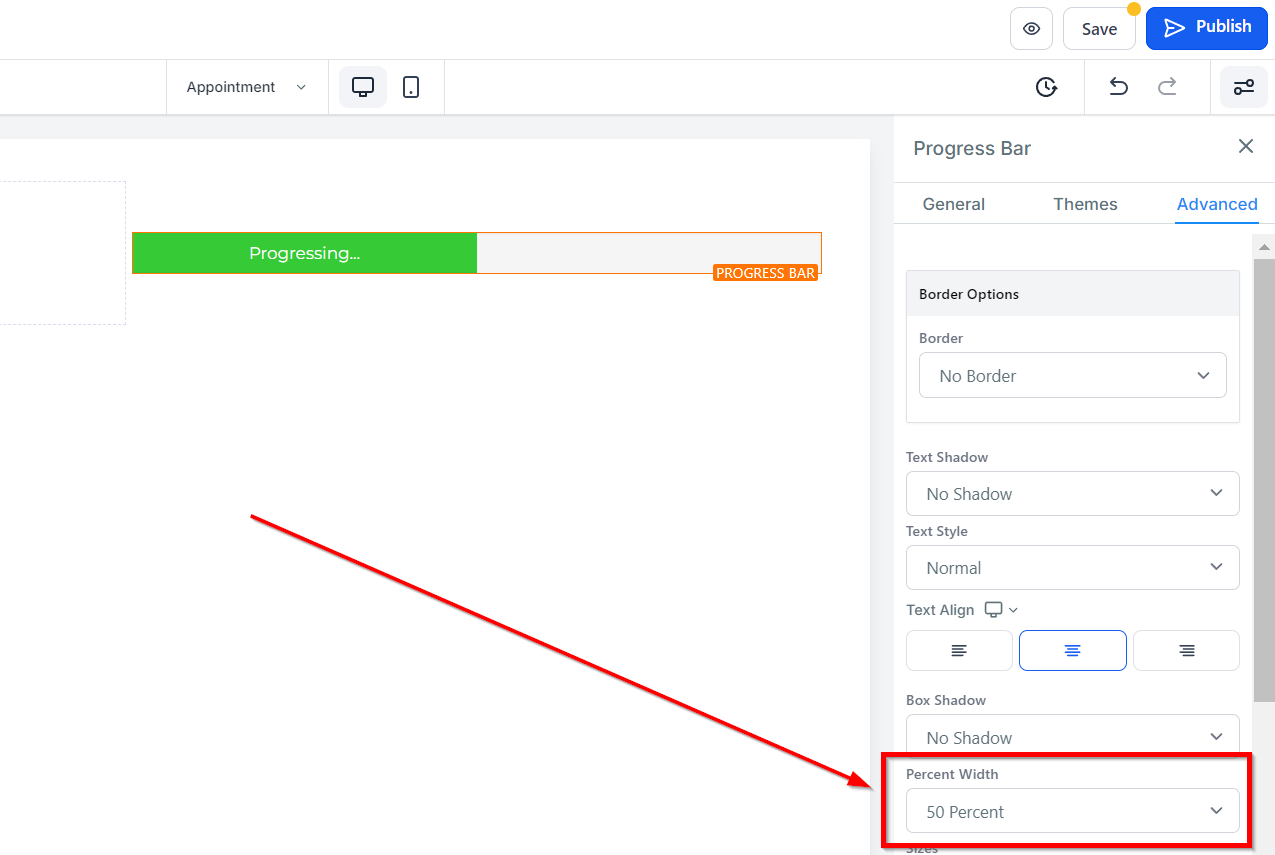This screenshot has height=855, width=1275.
Task: Click the redo arrow icon
Action: coord(1167,87)
